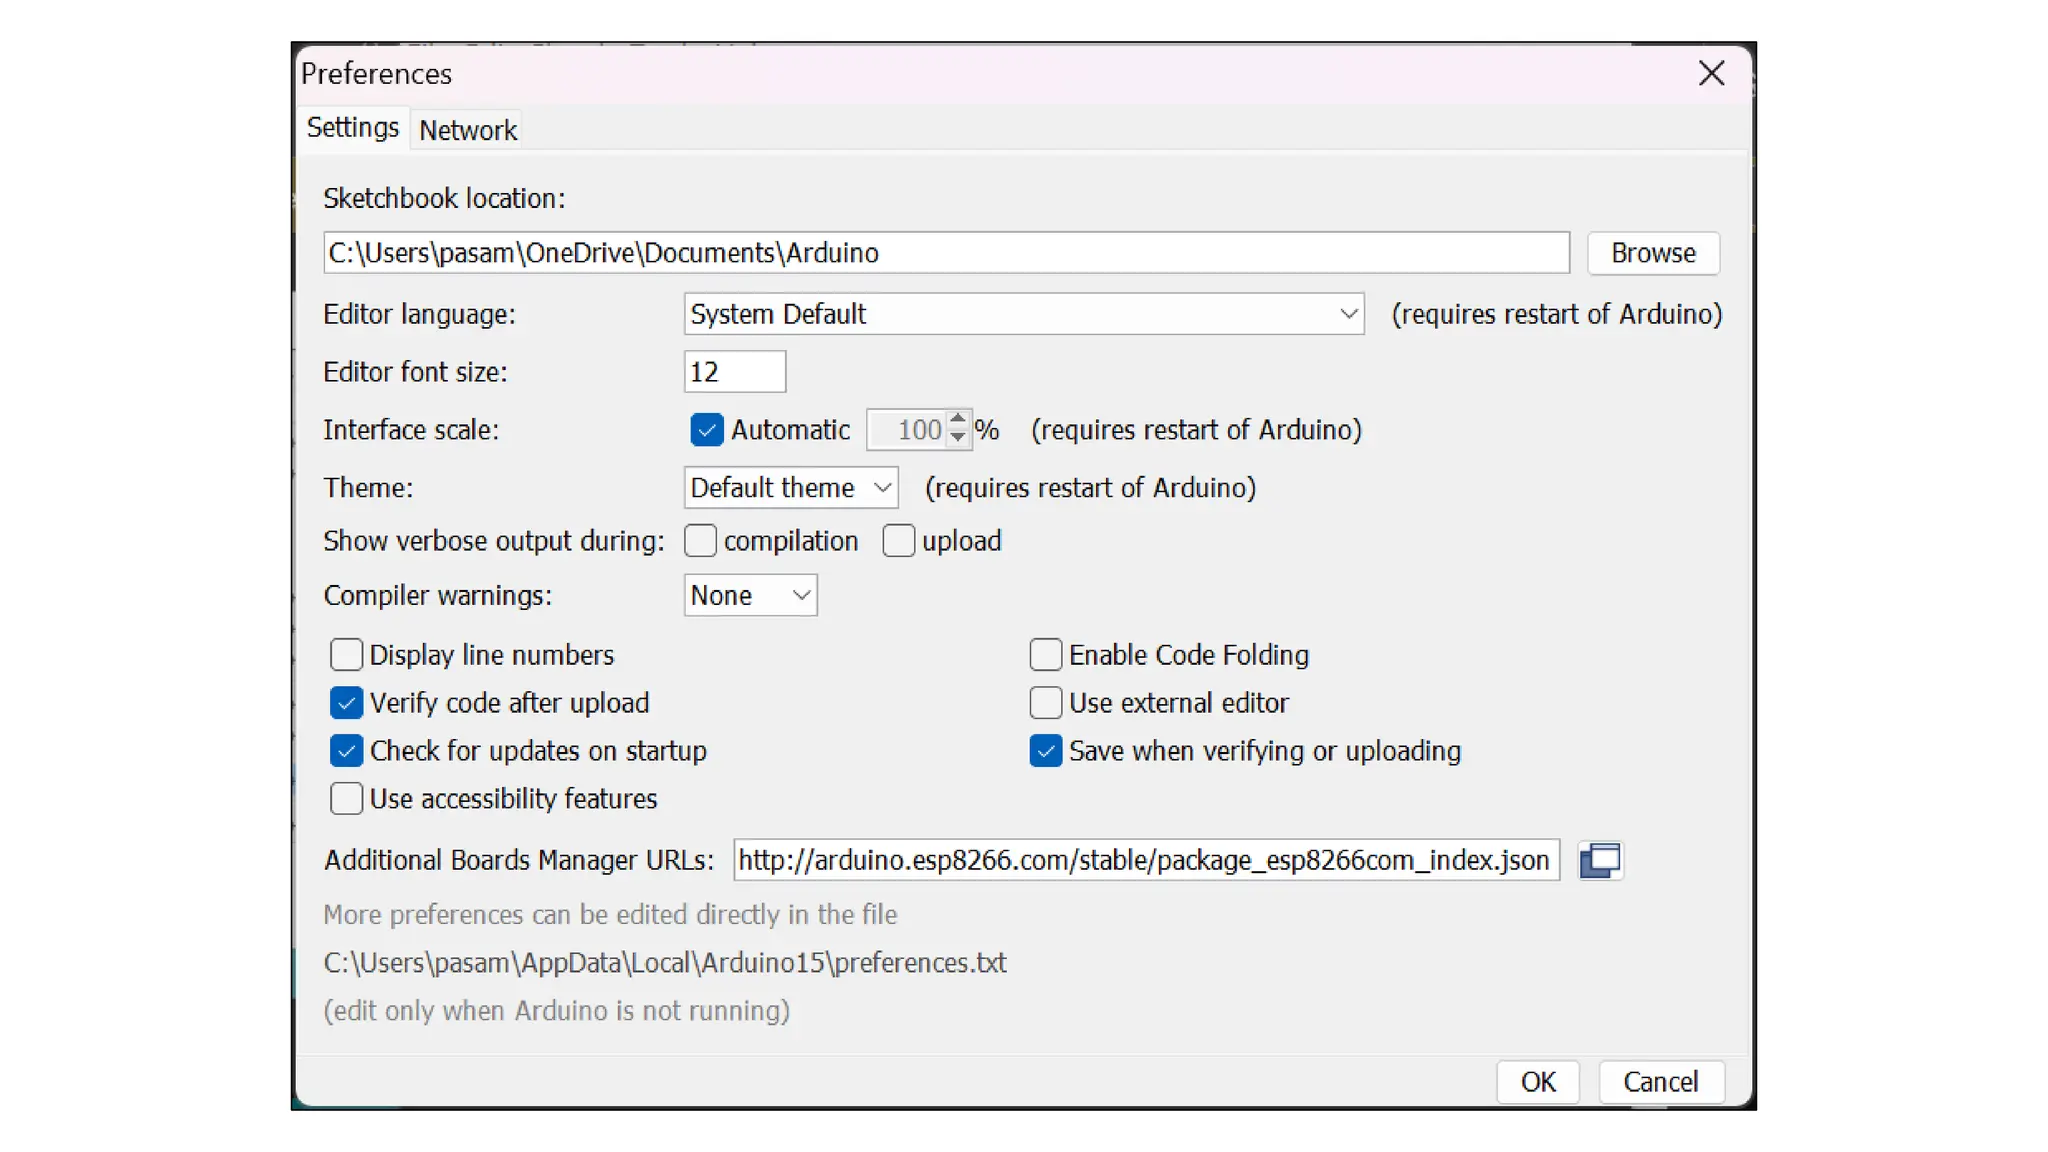Expand the Editor language dropdown
The width and height of the screenshot is (2048, 1152).
1023,314
